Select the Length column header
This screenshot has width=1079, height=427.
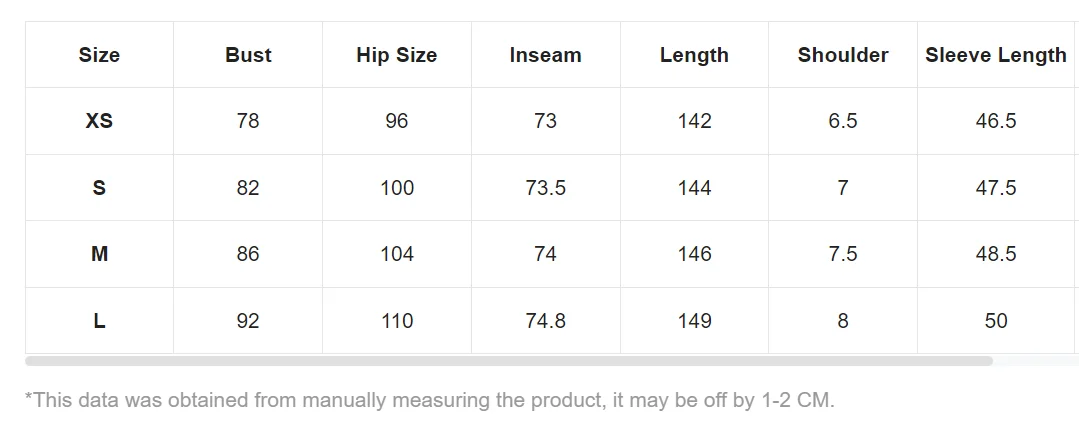point(694,55)
